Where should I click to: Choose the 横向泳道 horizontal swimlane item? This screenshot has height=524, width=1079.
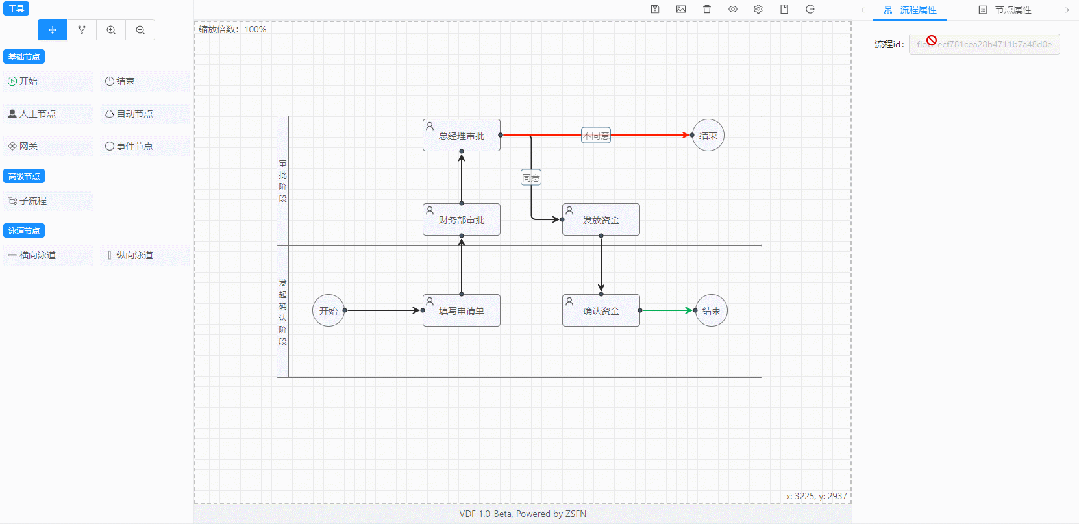coord(47,255)
